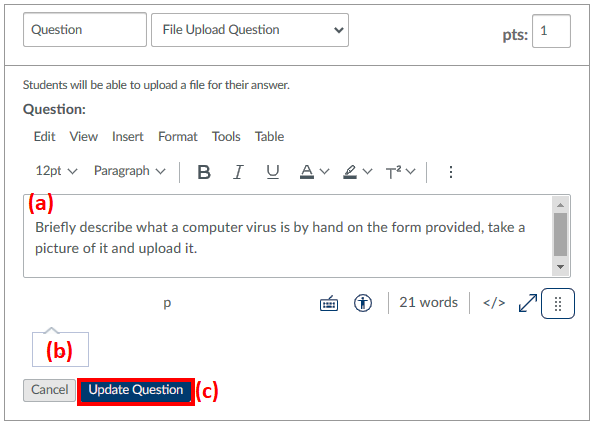Click the pts value input field

551,31
